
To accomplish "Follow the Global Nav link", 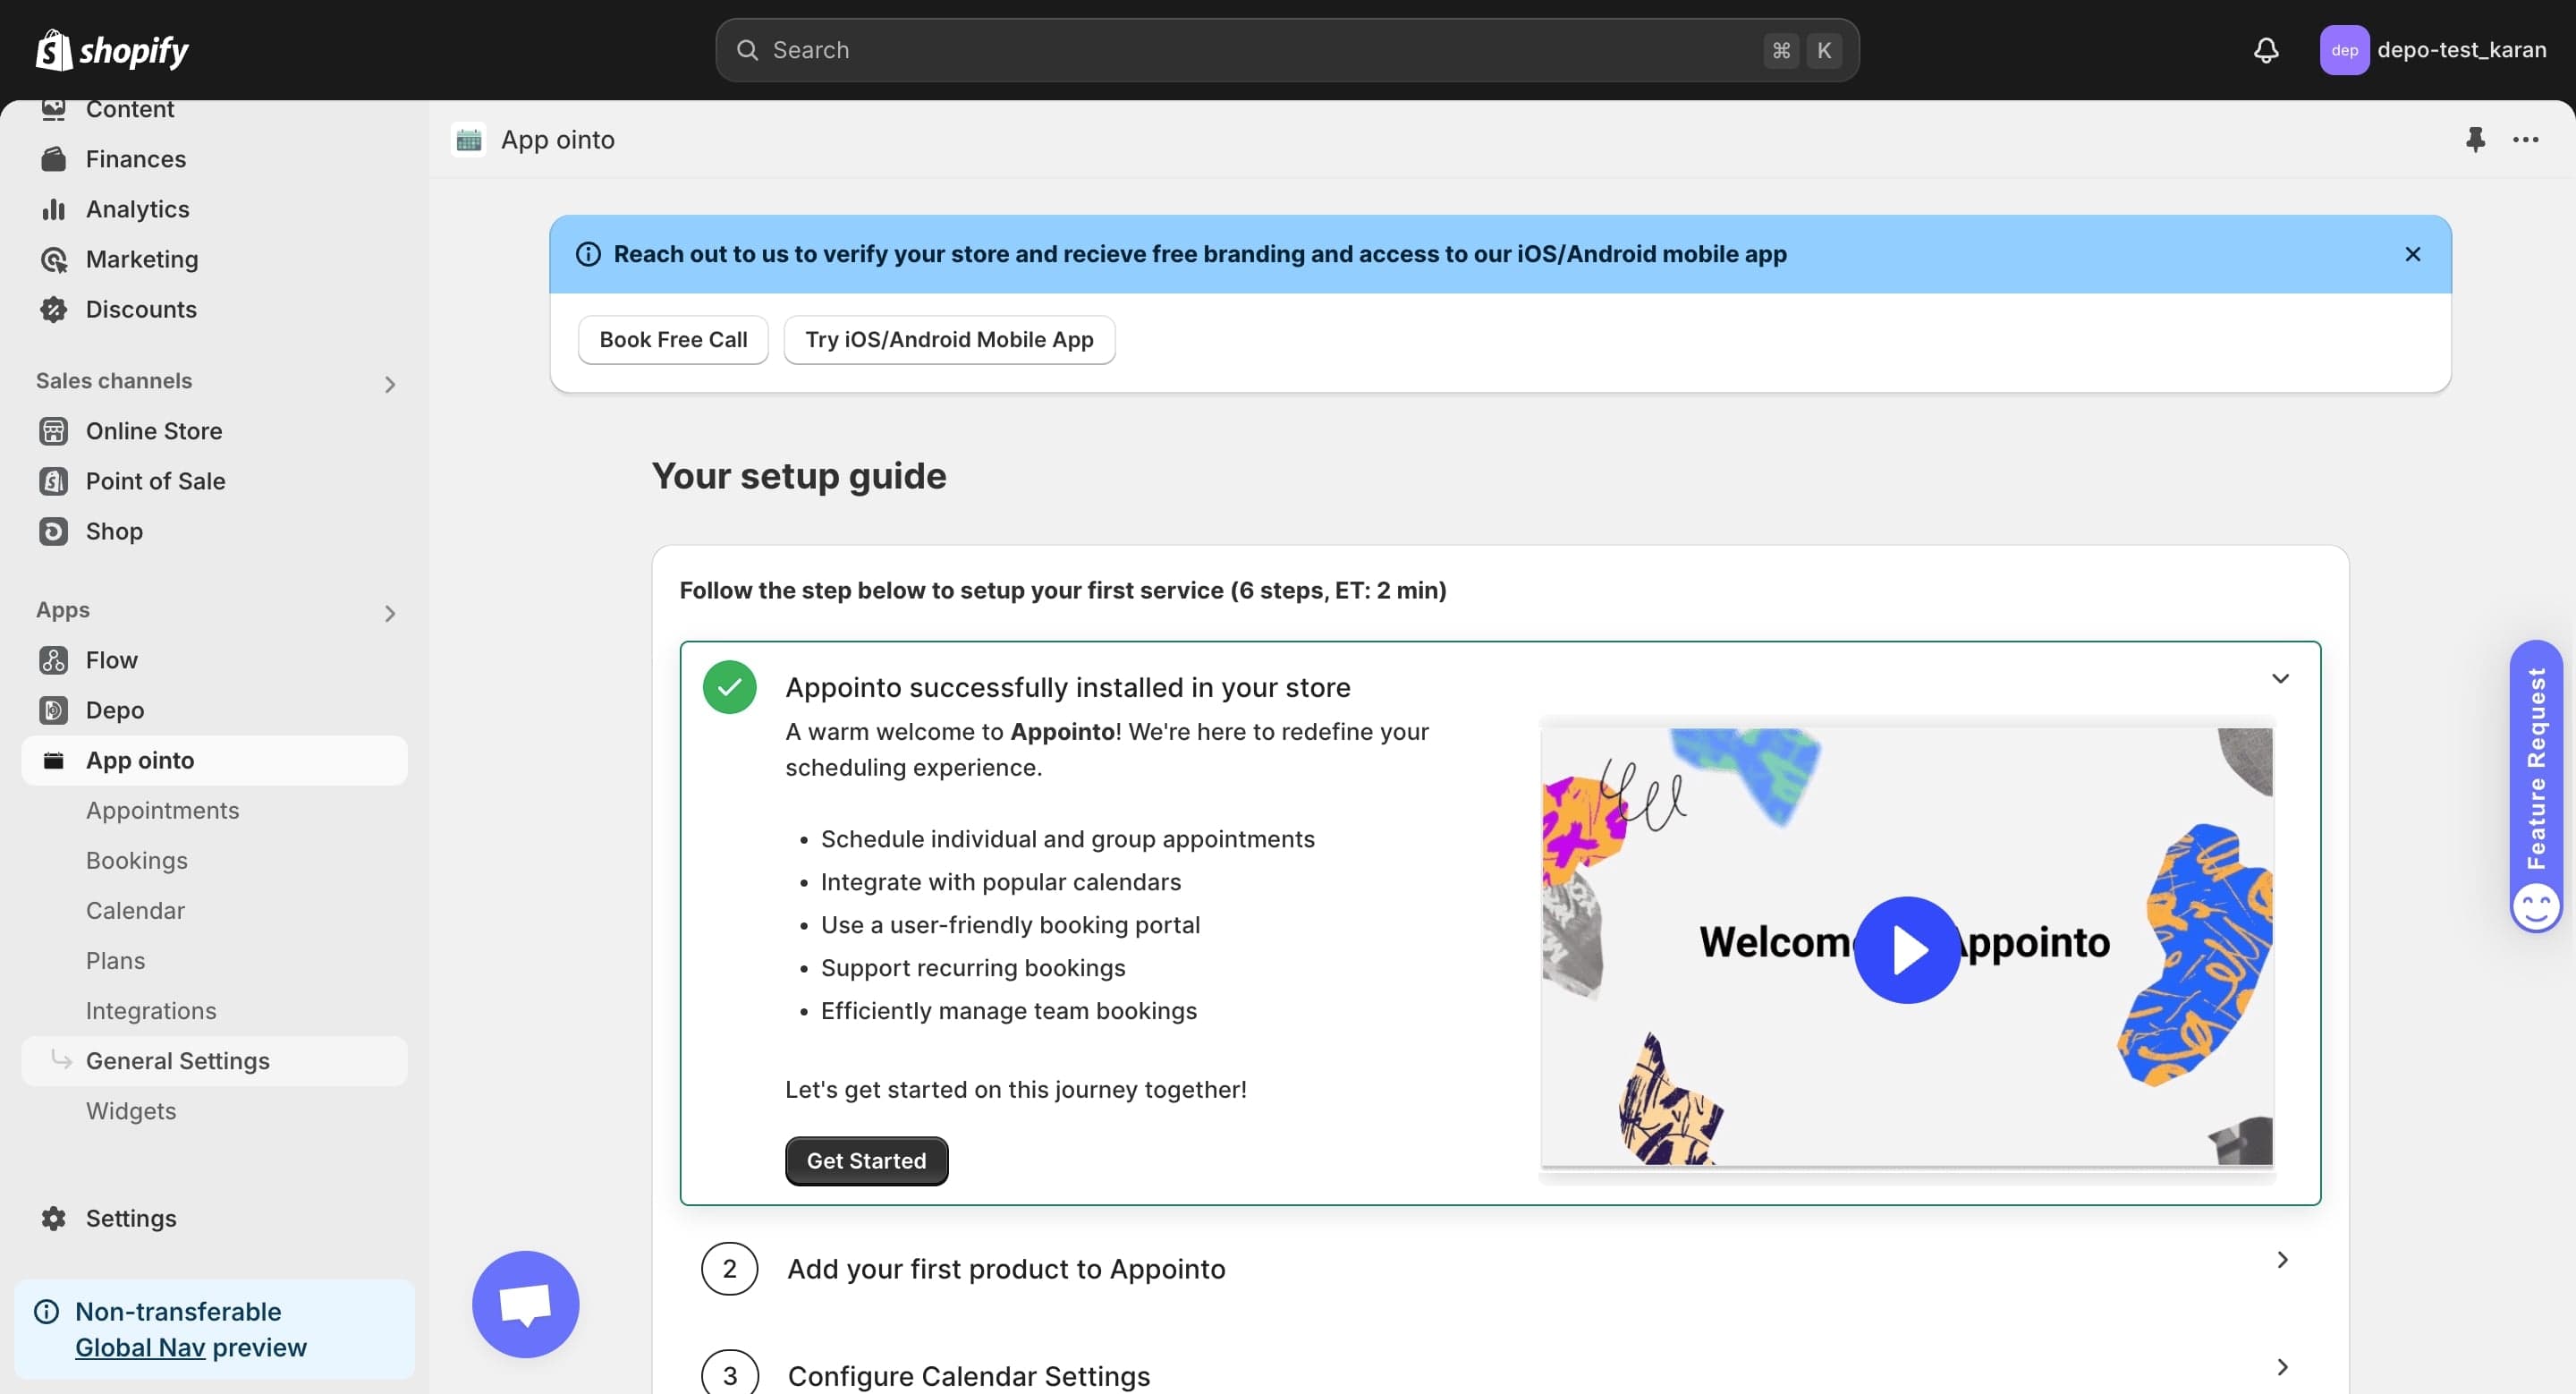I will (x=140, y=1347).
